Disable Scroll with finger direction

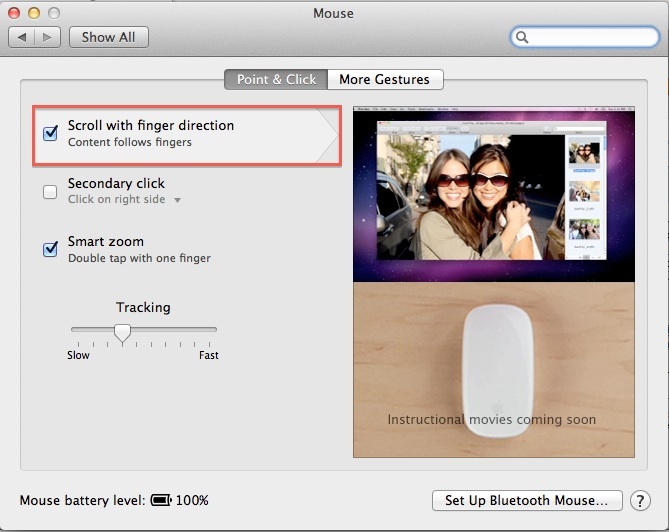[50, 133]
